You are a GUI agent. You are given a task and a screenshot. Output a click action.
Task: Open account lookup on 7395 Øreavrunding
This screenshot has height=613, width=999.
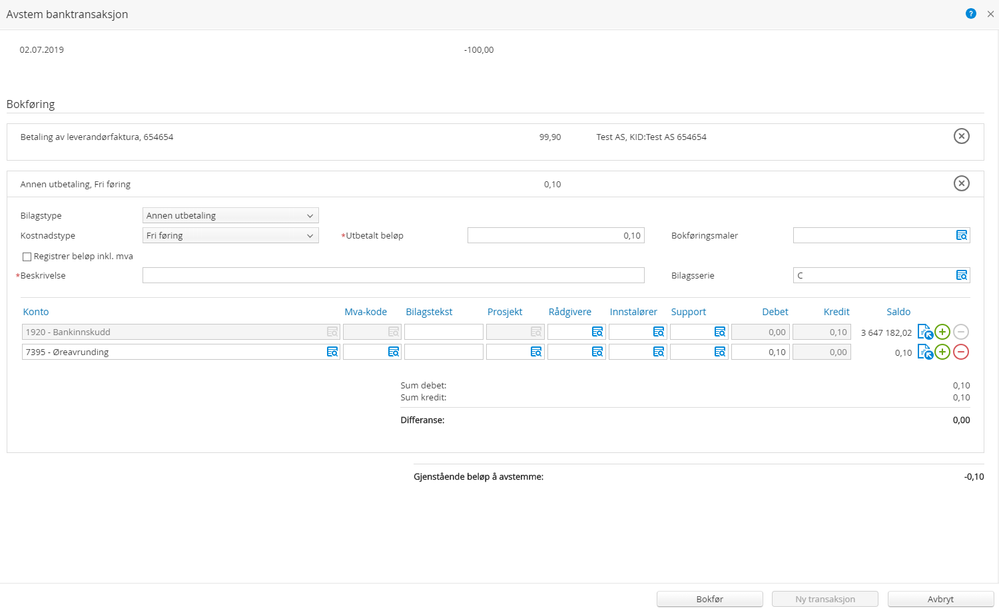point(332,352)
